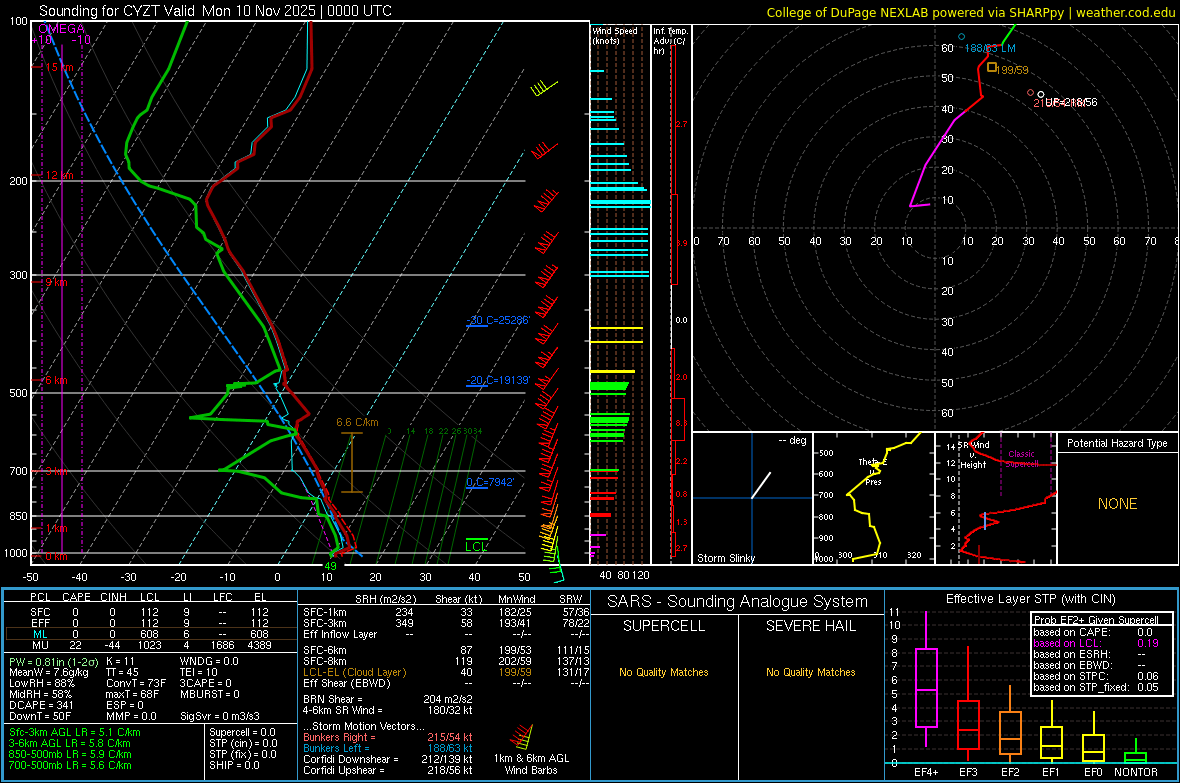Click the '6.6 C/km' lapse rate label
This screenshot has height=783, width=1180.
click(357, 422)
